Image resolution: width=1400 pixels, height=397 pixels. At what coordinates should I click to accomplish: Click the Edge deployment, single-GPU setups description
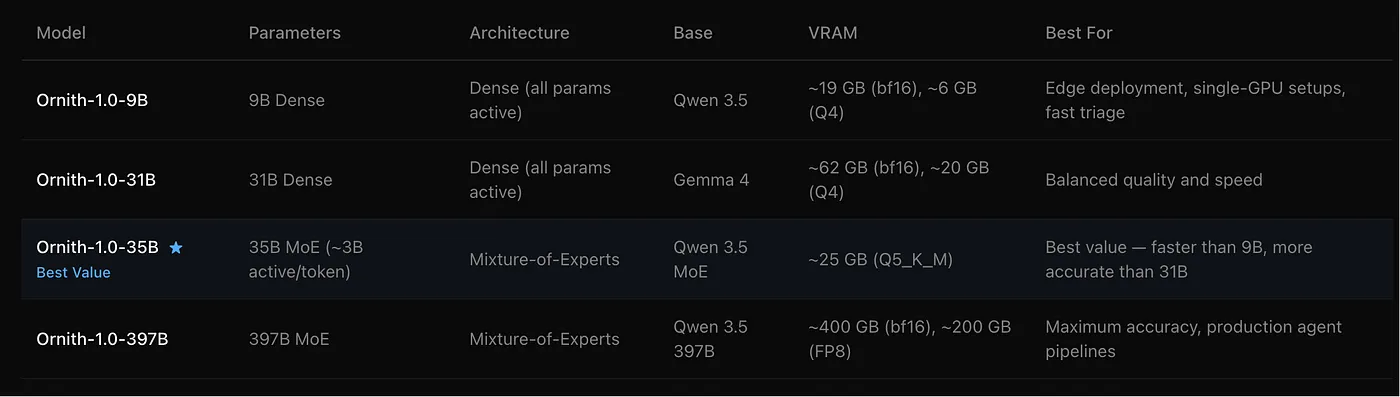1196,100
